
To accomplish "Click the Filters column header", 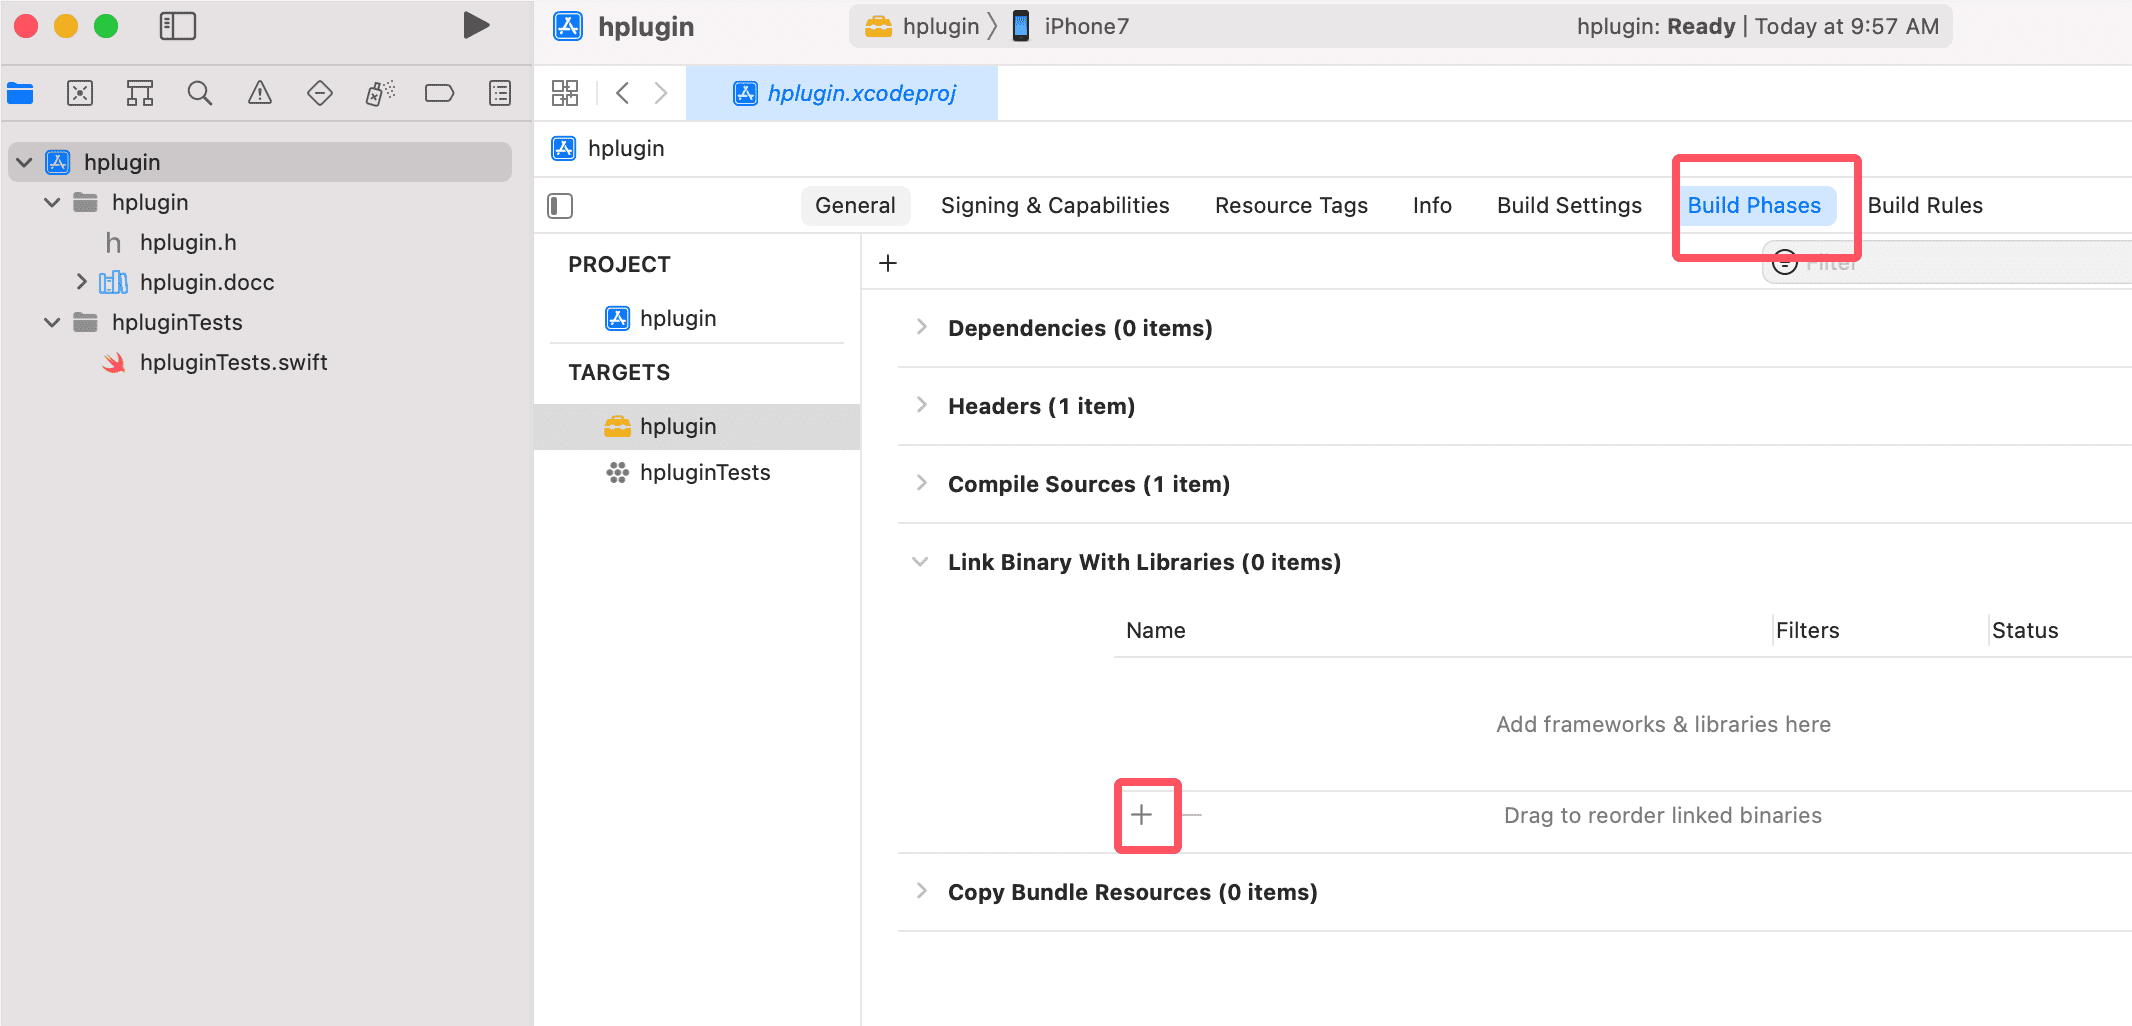I will (1807, 630).
